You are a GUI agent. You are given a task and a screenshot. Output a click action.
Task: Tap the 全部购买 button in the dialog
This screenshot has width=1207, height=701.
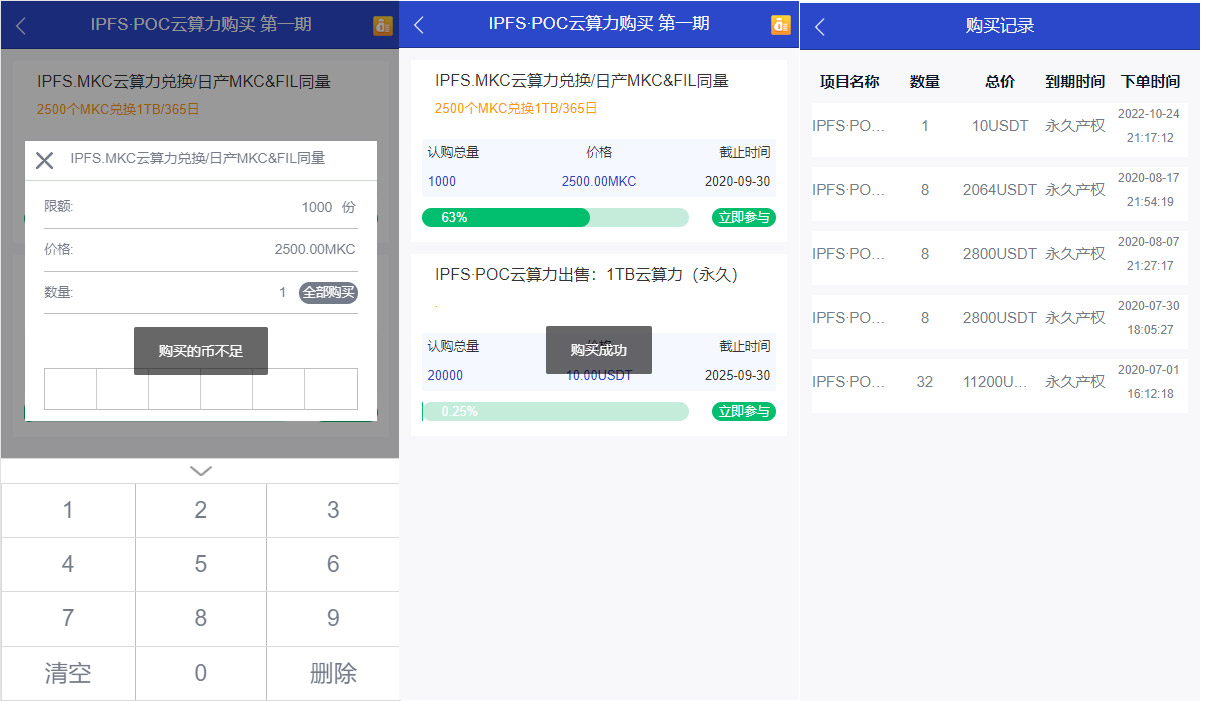point(328,293)
